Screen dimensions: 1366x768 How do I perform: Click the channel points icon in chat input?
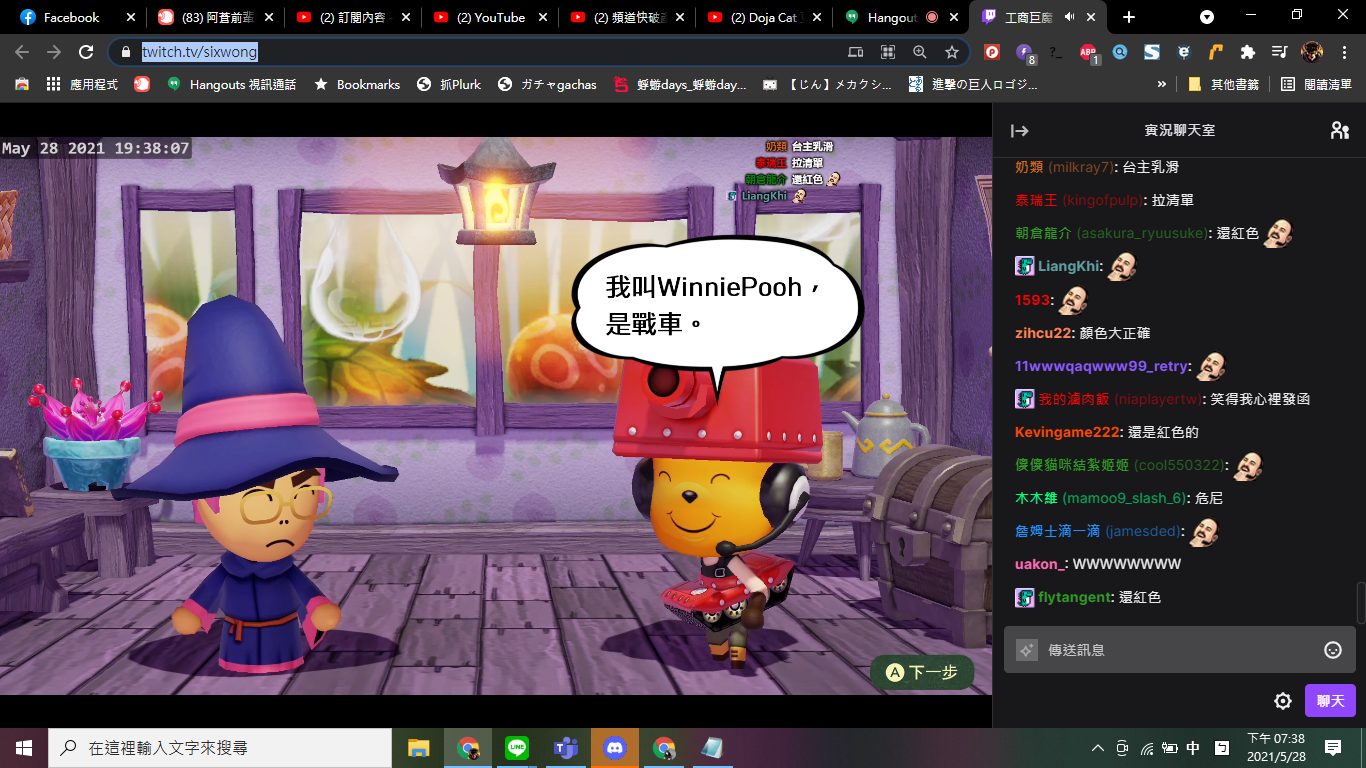tap(1026, 650)
